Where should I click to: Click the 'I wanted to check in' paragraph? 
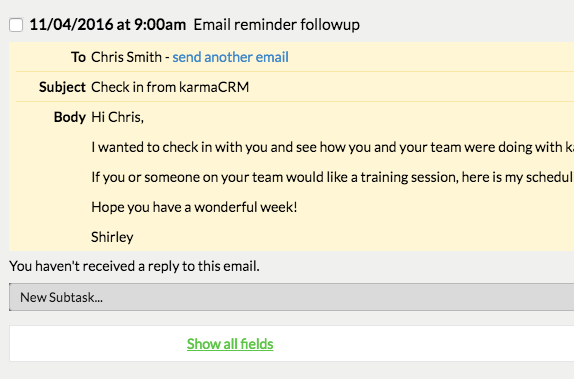coord(332,147)
